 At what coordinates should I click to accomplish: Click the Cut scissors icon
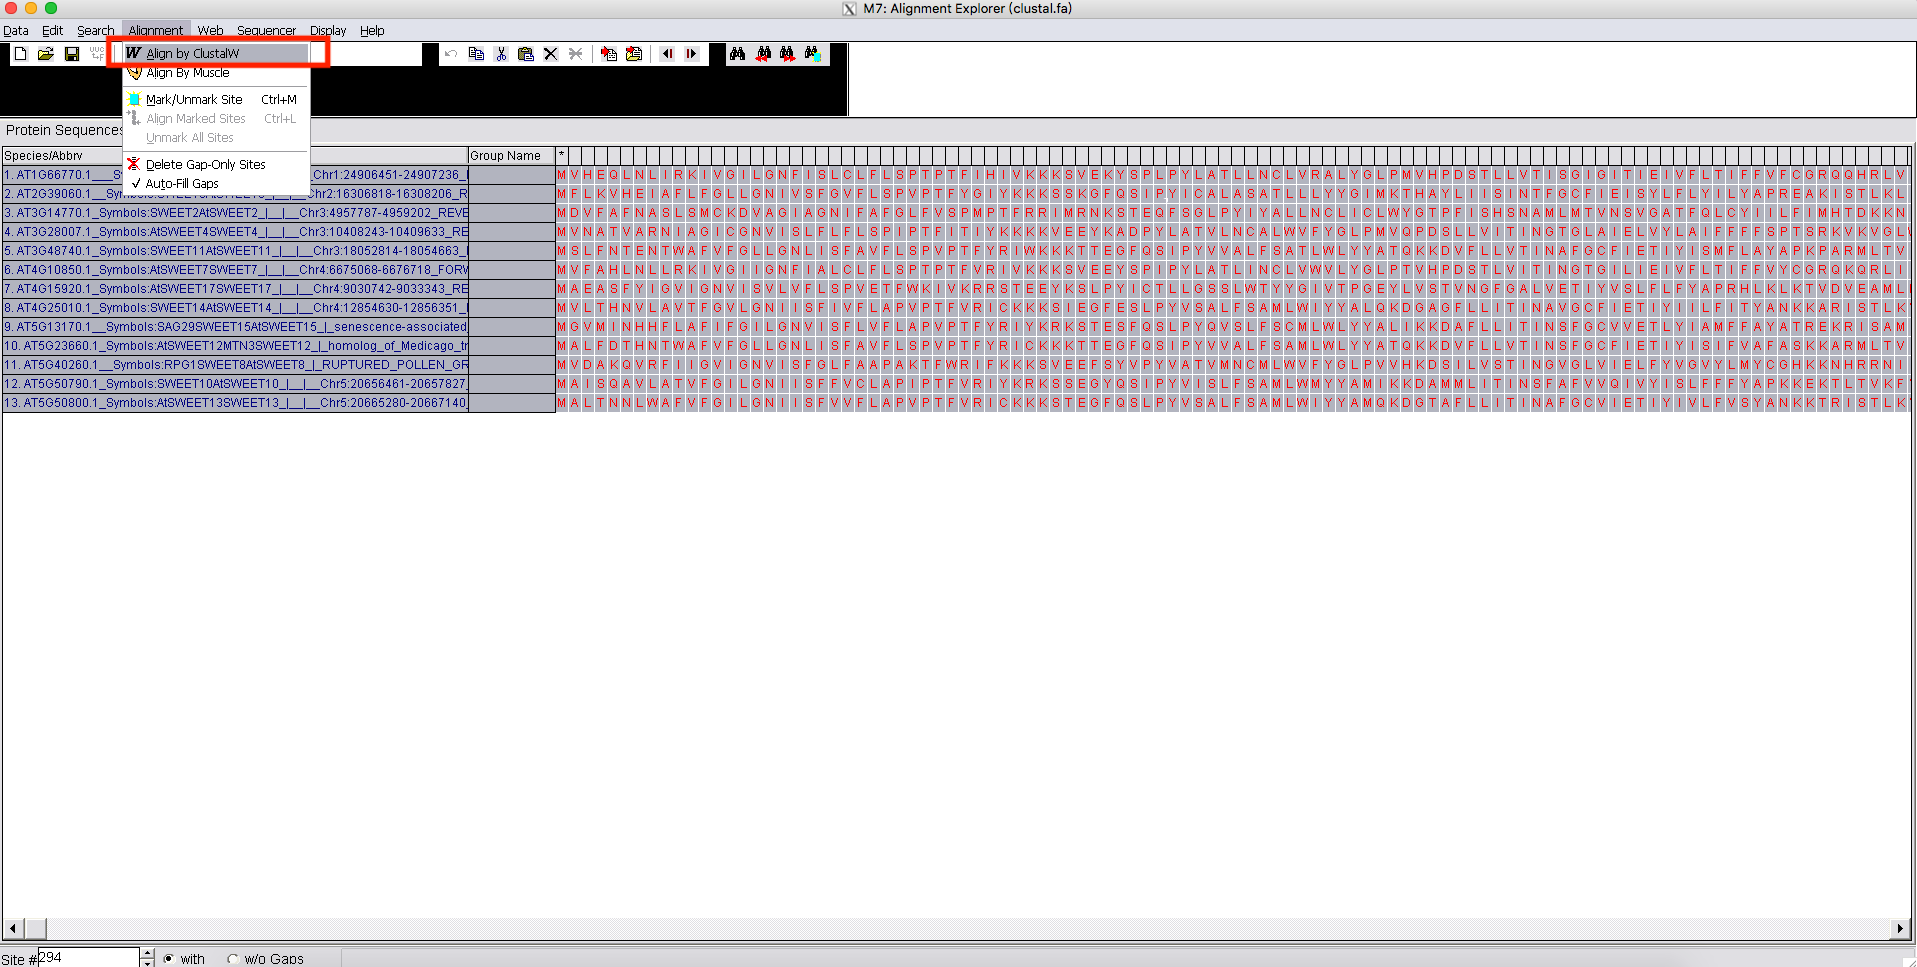coord(501,54)
